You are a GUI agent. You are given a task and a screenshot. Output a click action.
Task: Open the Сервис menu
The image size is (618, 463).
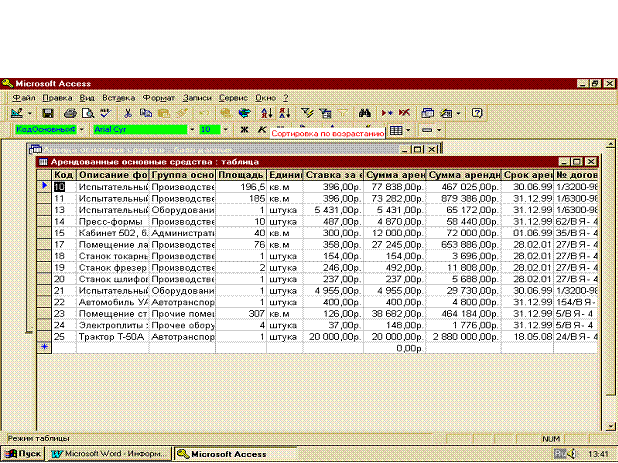(231, 98)
